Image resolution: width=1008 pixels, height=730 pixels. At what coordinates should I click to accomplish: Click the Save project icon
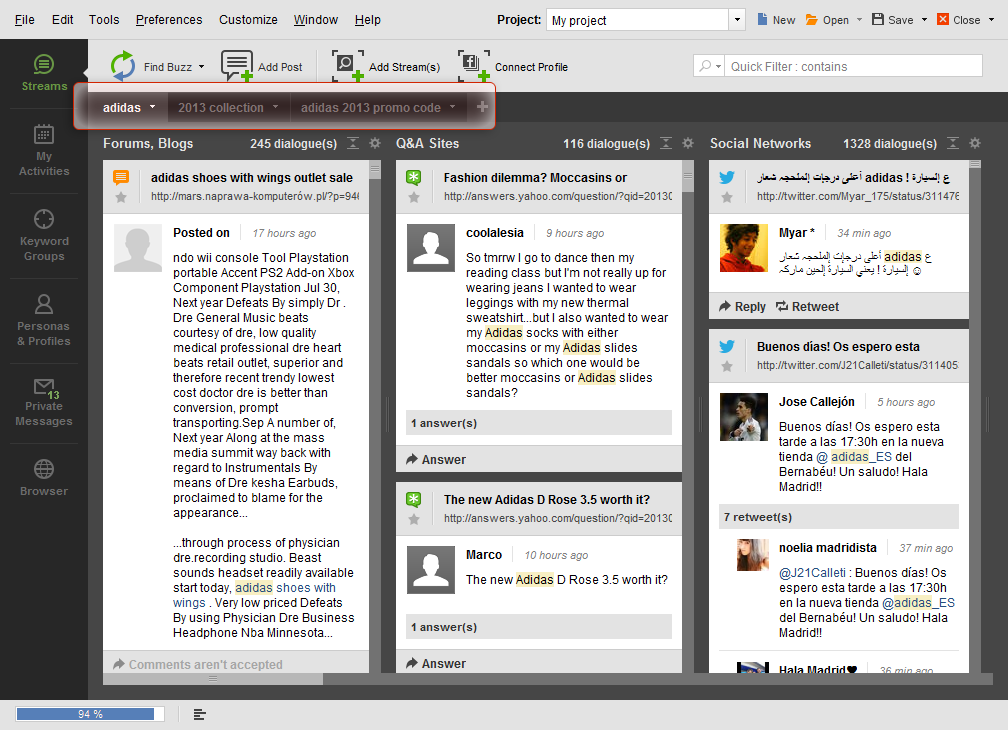click(878, 19)
